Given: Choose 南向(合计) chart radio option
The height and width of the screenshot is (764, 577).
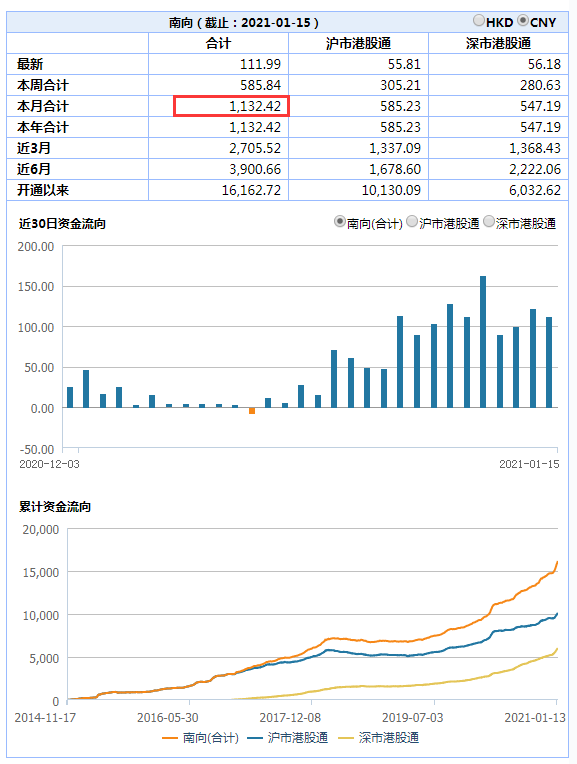Looking at the screenshot, I should tap(339, 222).
